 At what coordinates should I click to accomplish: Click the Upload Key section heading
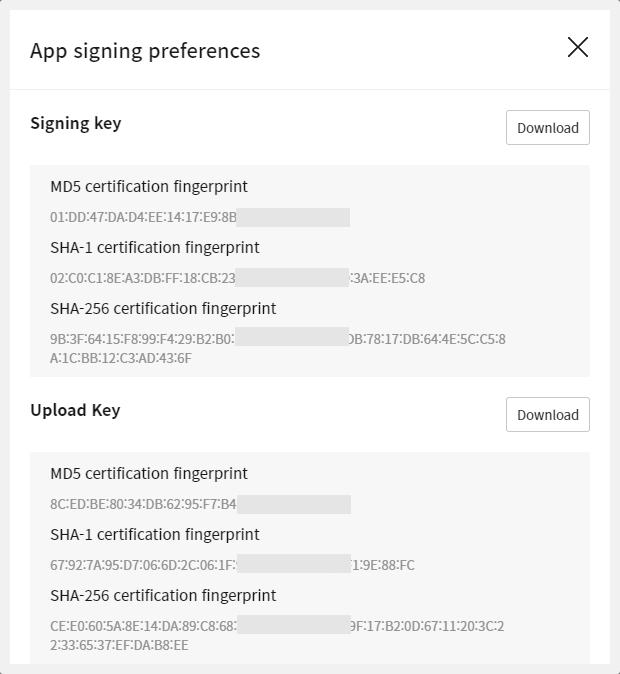pos(76,411)
